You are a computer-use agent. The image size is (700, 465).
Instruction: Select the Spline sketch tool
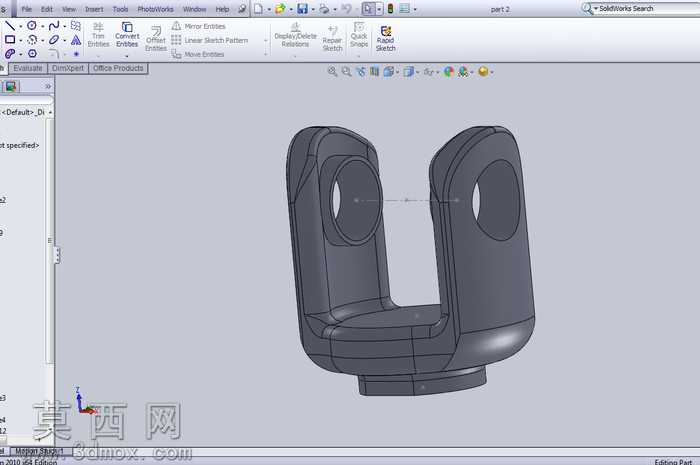click(x=54, y=25)
